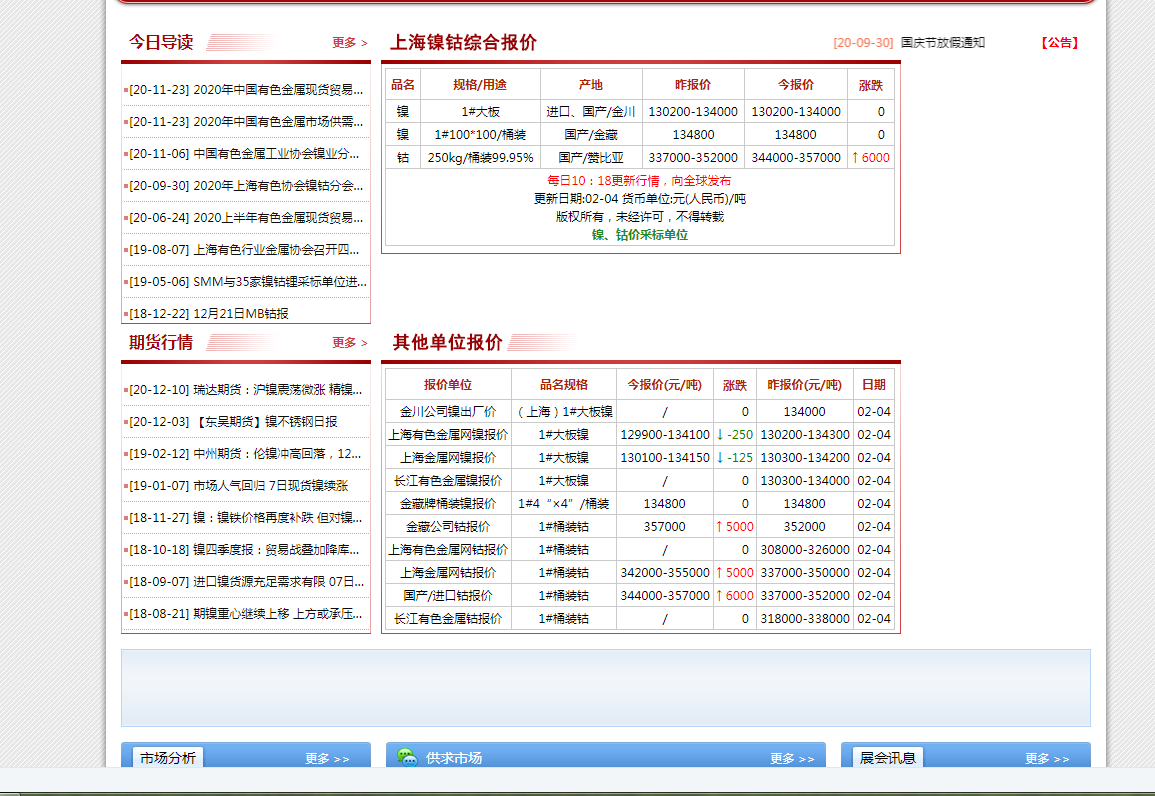Click 上海金属网镍报价 row name
1155x796 pixels.
(448, 457)
